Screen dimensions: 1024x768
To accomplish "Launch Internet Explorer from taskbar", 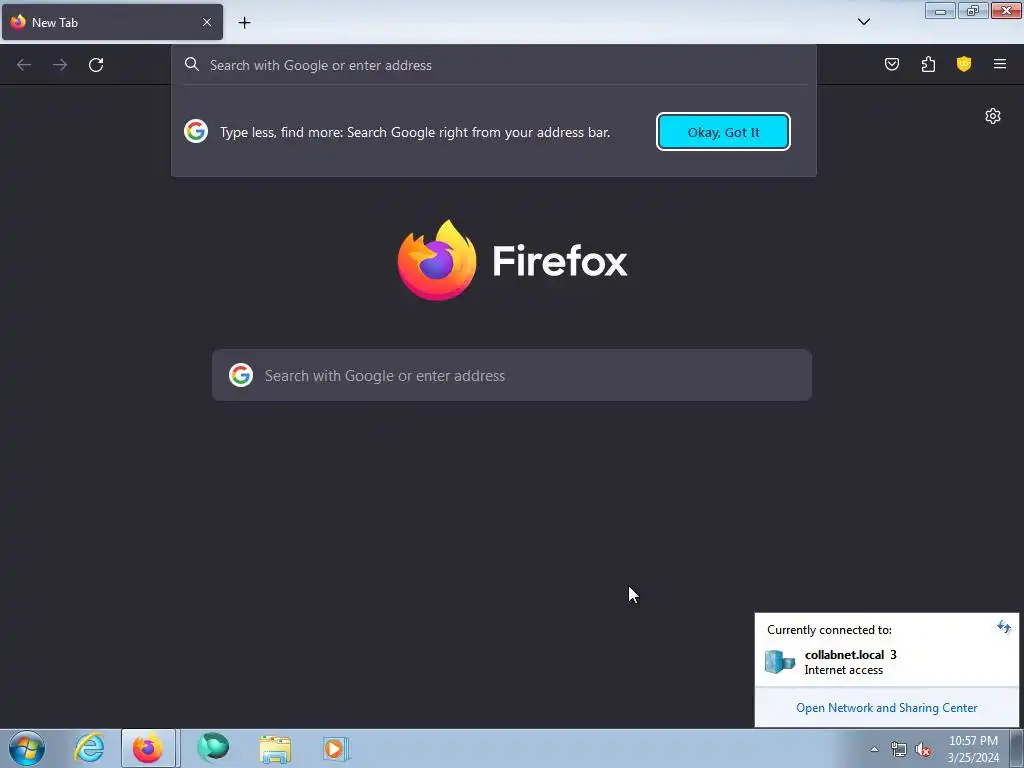I will click(x=89, y=748).
